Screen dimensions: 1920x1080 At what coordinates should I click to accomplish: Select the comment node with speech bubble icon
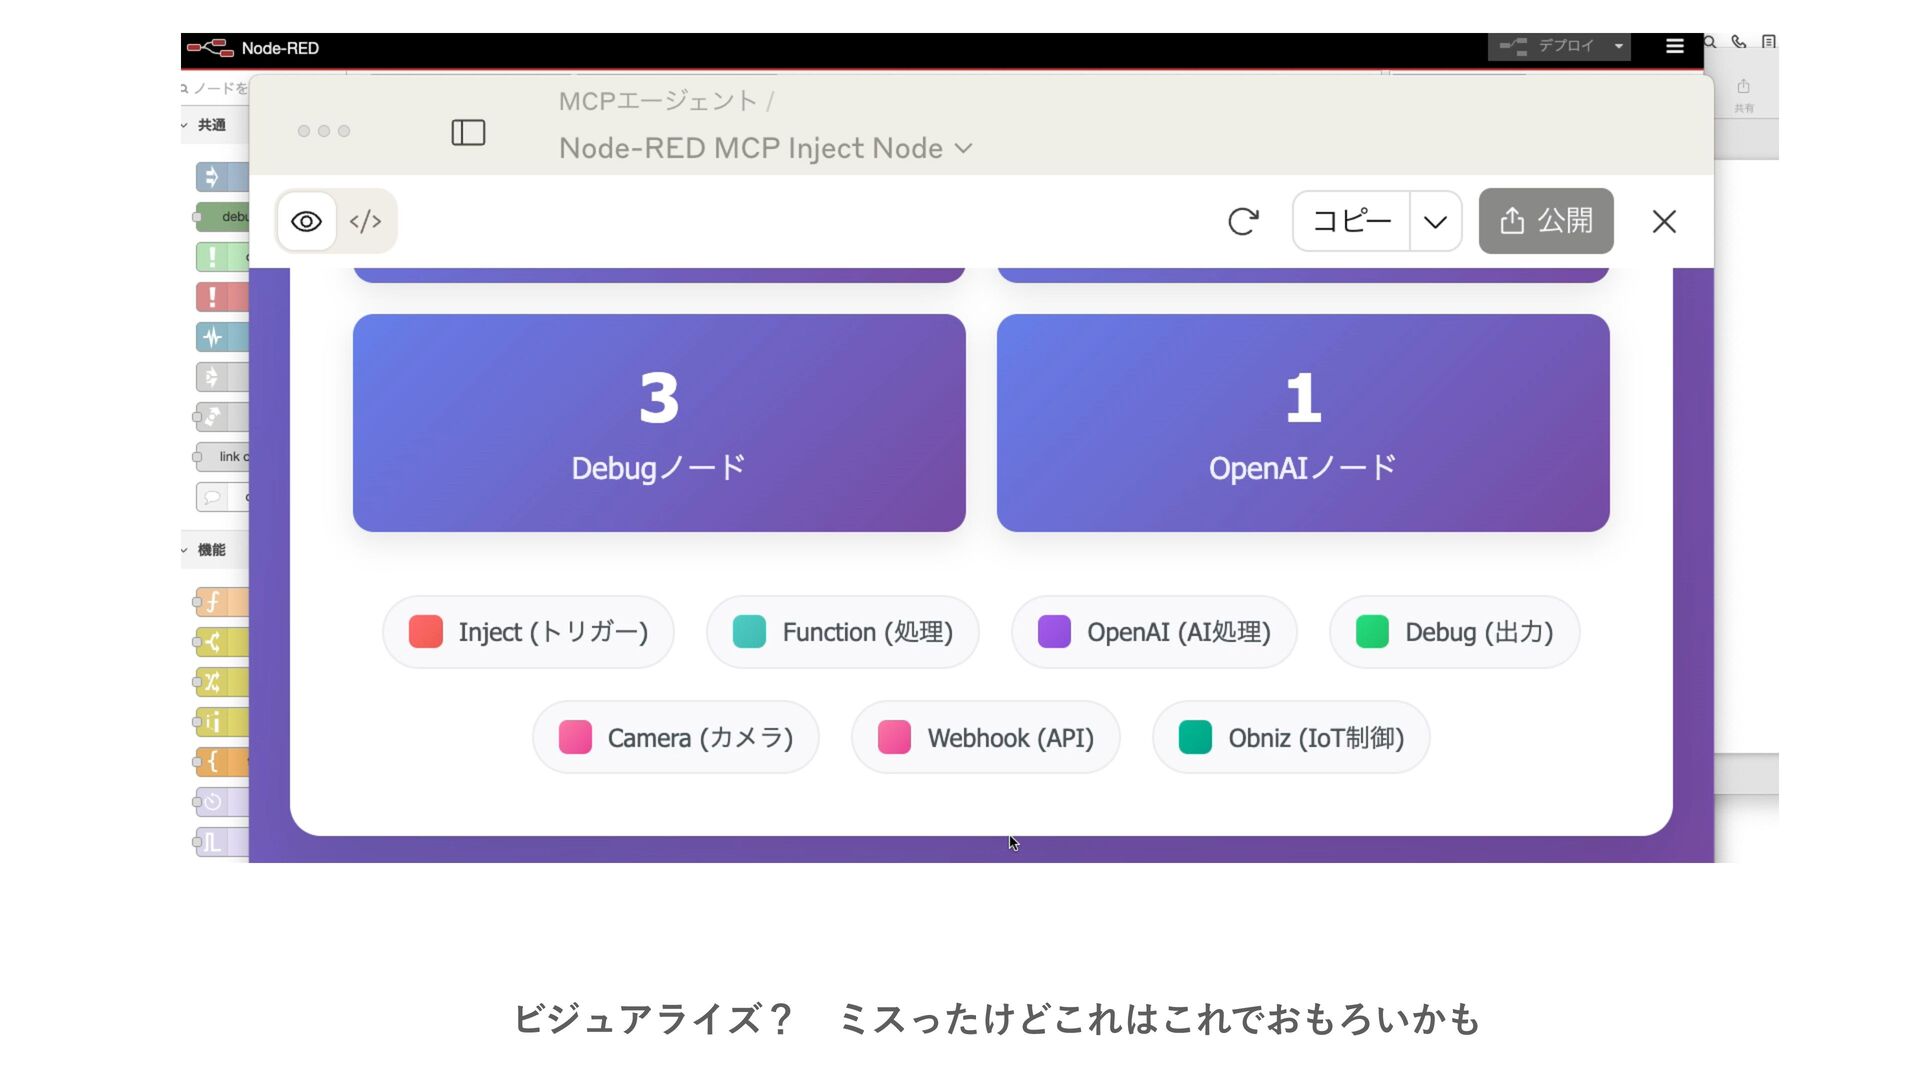[222, 497]
